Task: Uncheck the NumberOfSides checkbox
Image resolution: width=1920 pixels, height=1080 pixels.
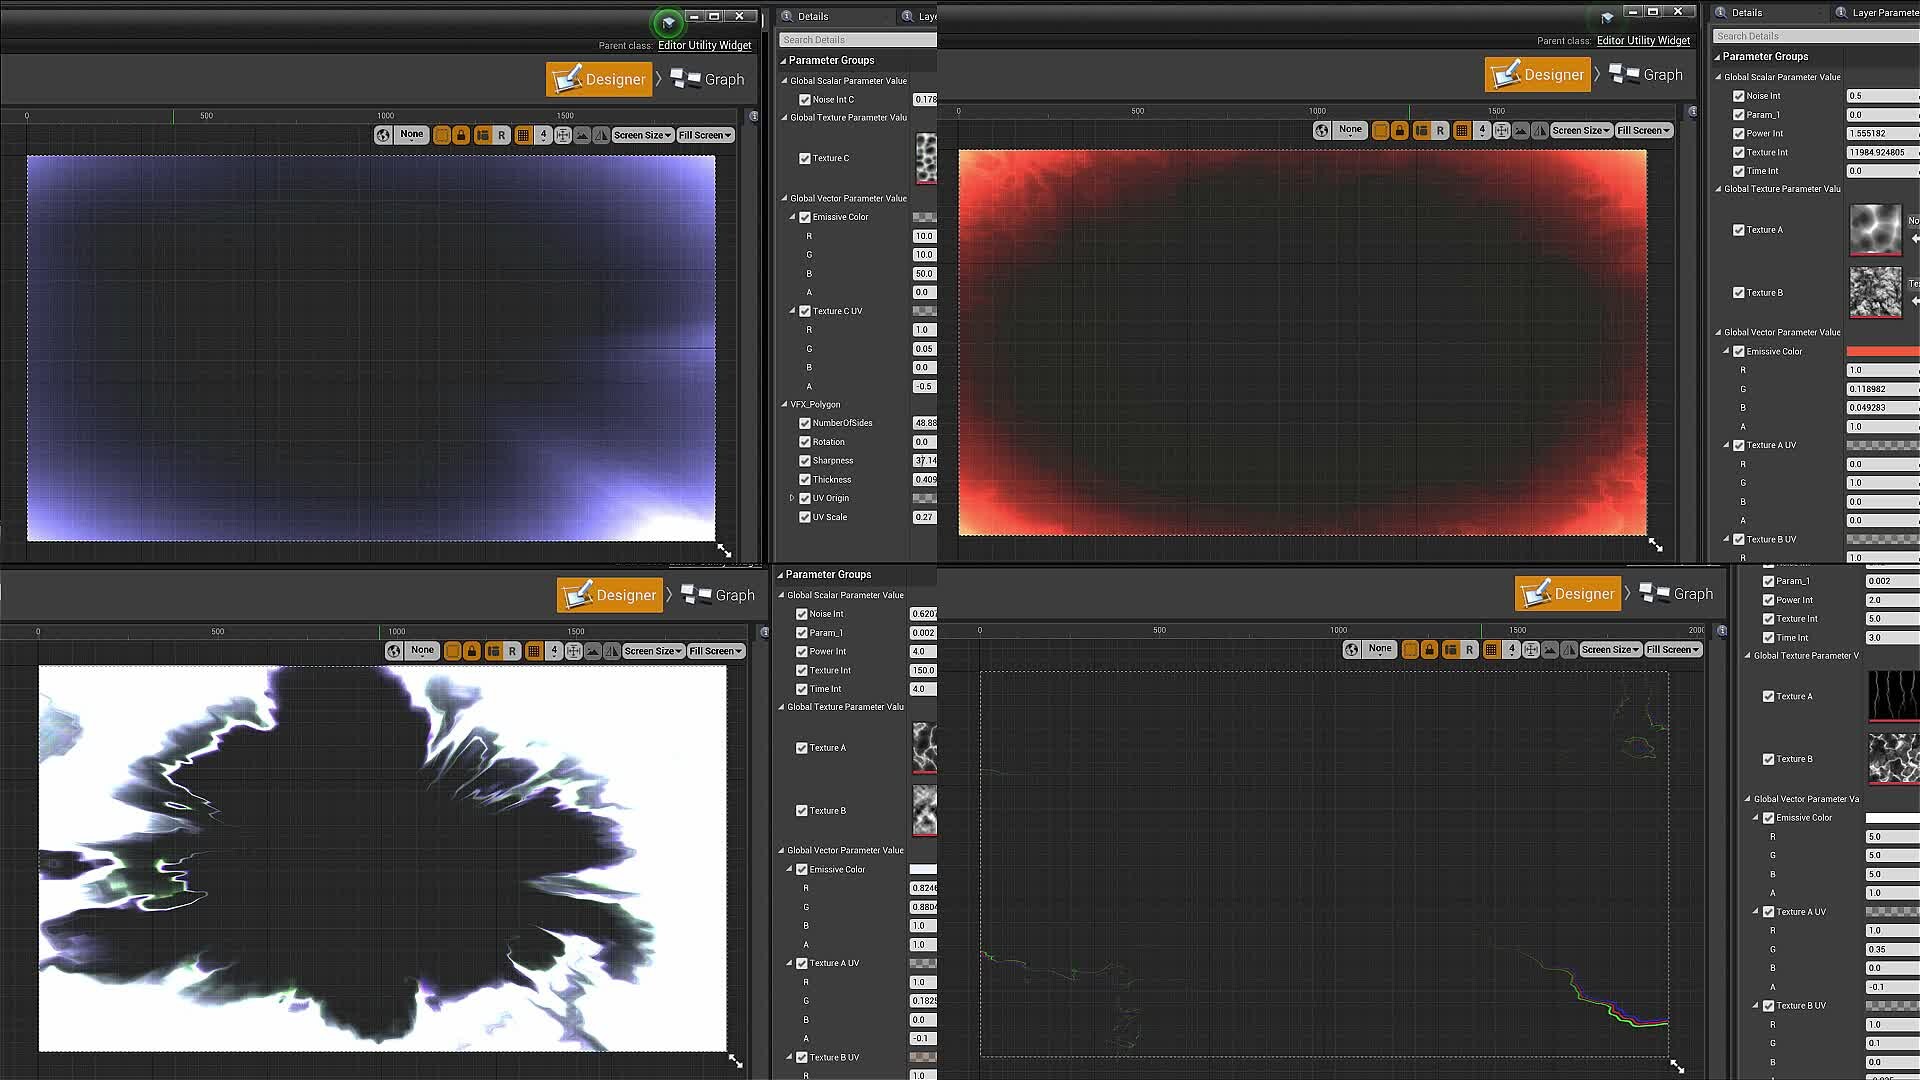Action: [805, 423]
